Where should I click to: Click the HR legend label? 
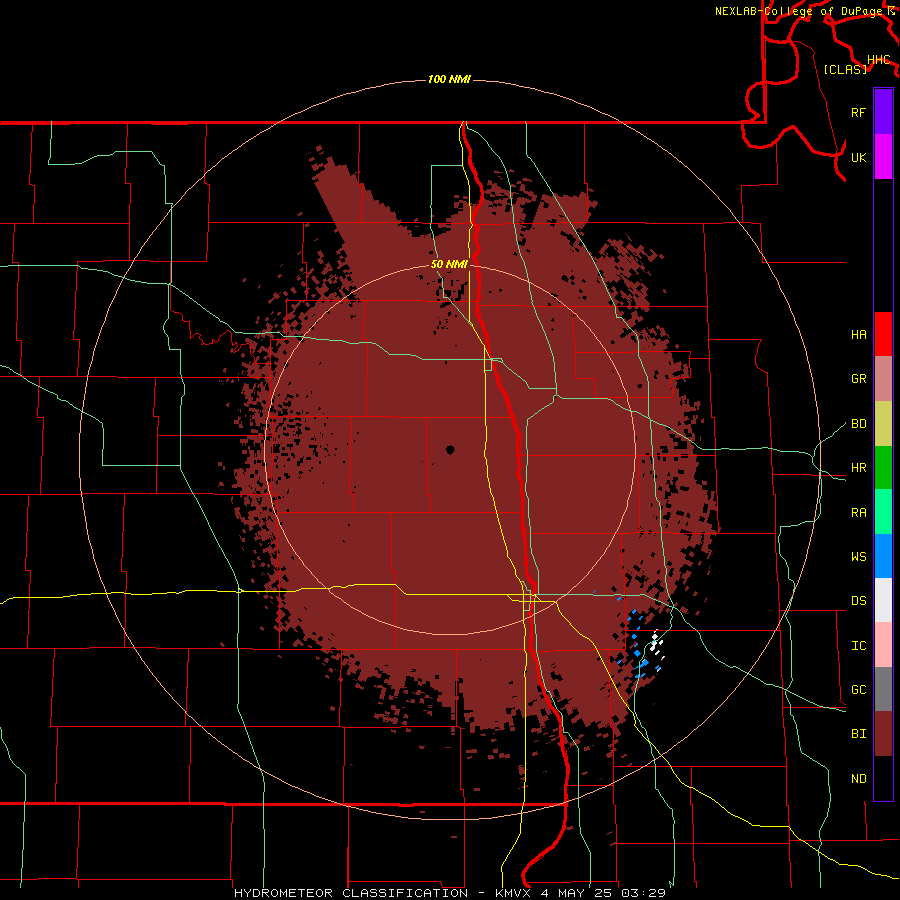click(x=859, y=467)
